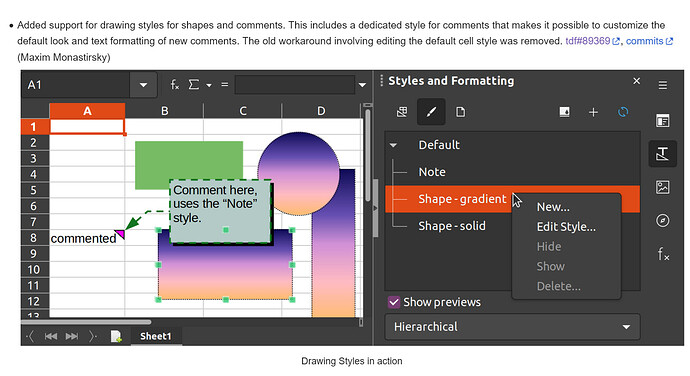690x376 pixels.
Task: Switch to the Sheet1 tab
Action: click(x=155, y=336)
